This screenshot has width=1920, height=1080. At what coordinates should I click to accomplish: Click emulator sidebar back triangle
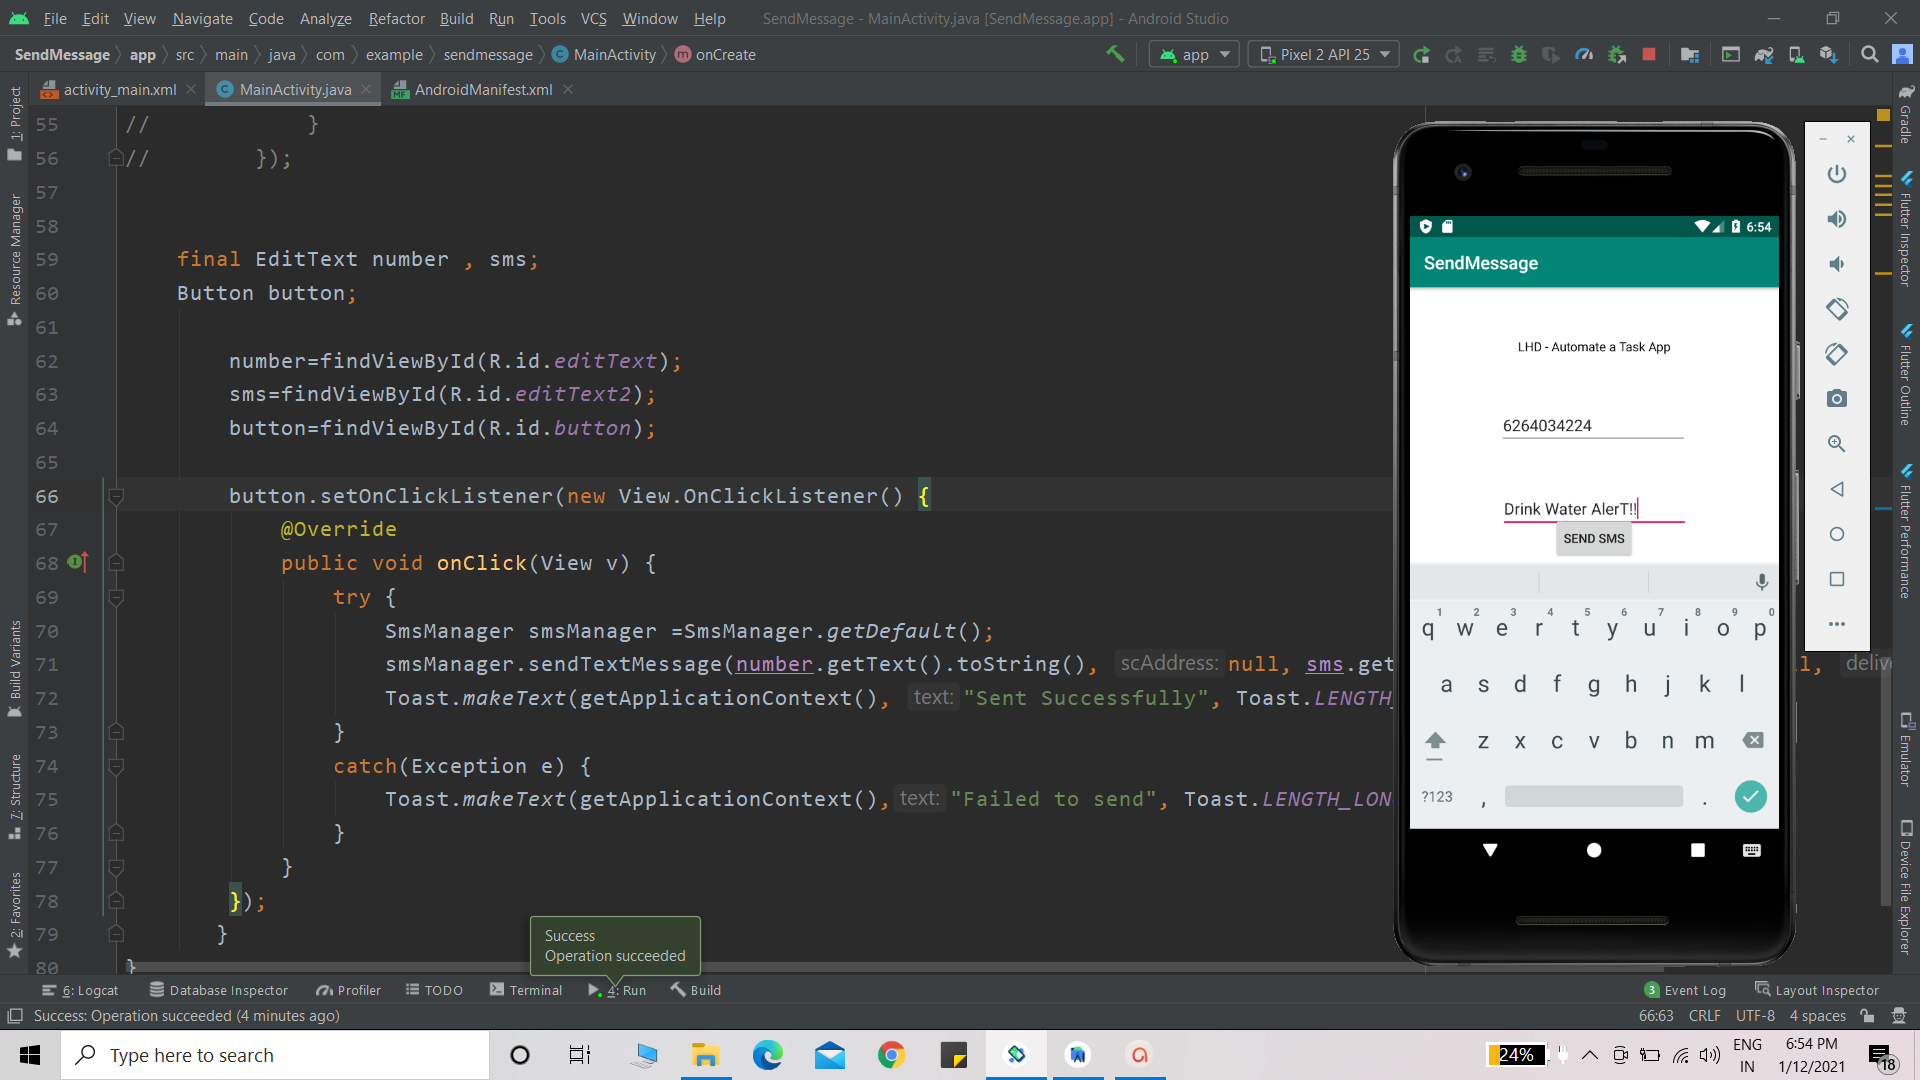coord(1836,489)
